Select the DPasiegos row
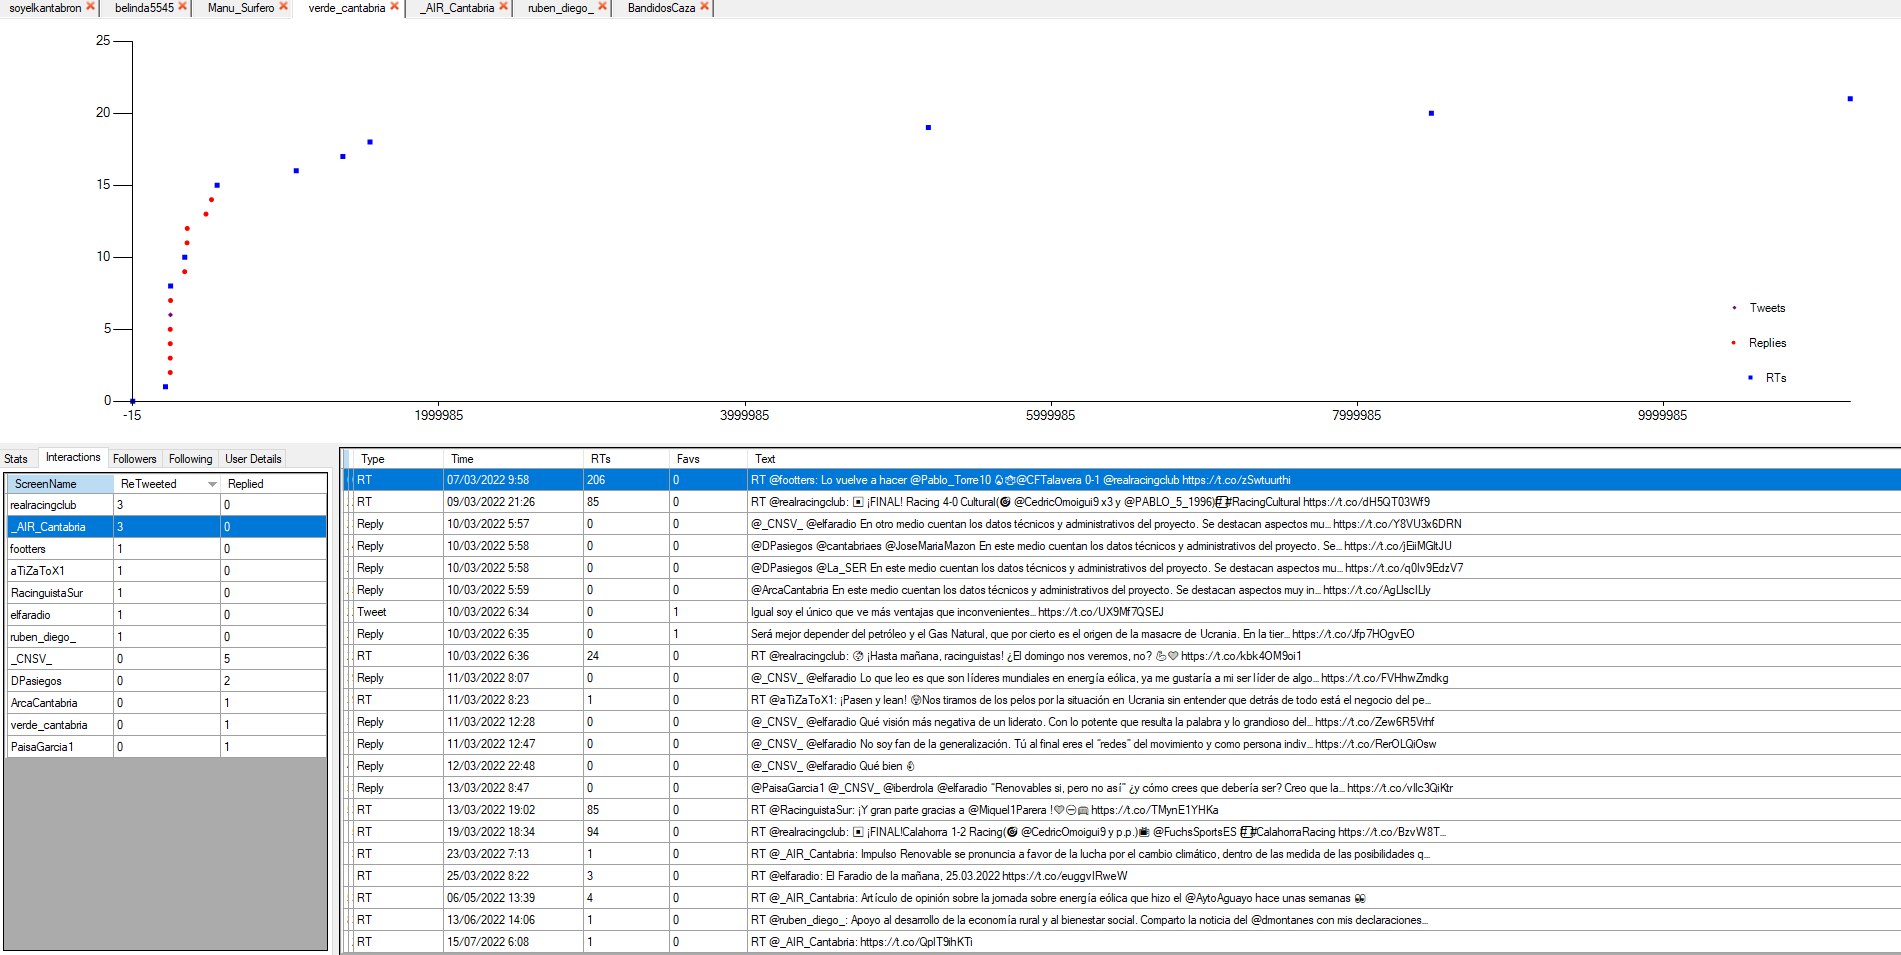This screenshot has height=955, width=1901. 167,681
